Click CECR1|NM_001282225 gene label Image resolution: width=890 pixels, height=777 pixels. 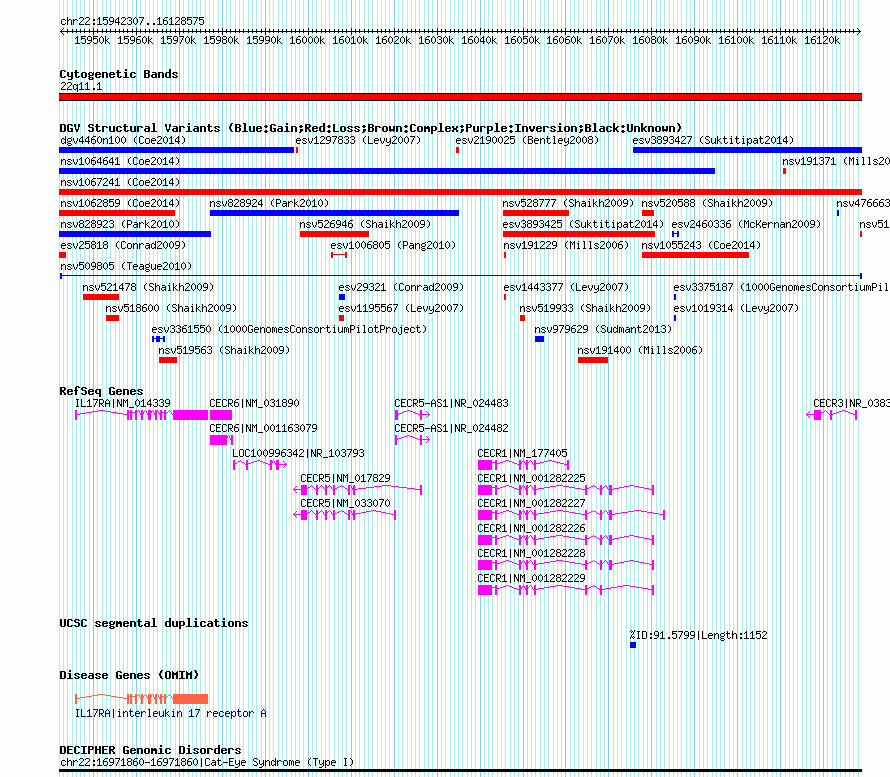(531, 478)
